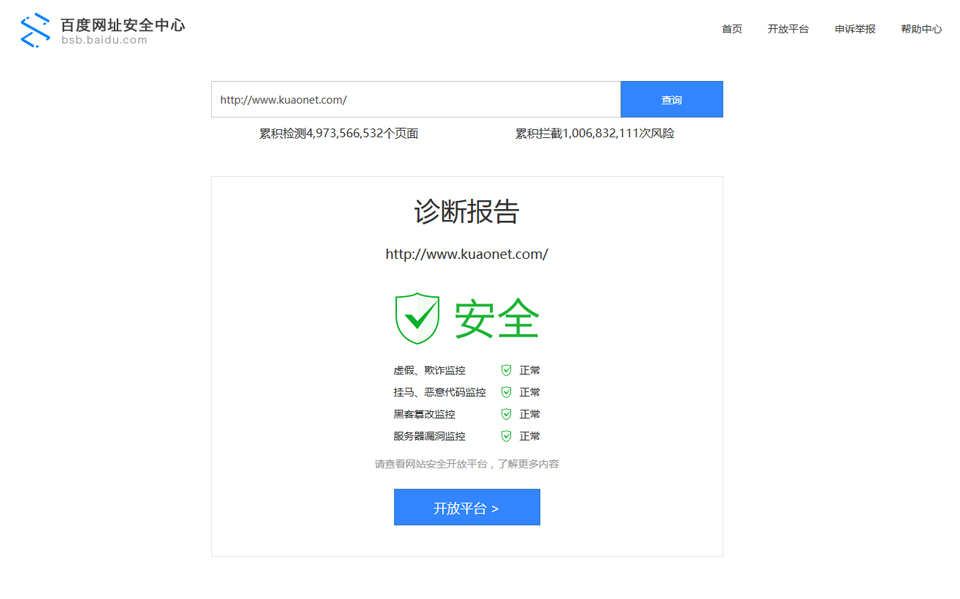Click shield icon next to 挂马、恶意代码监控

click(506, 392)
